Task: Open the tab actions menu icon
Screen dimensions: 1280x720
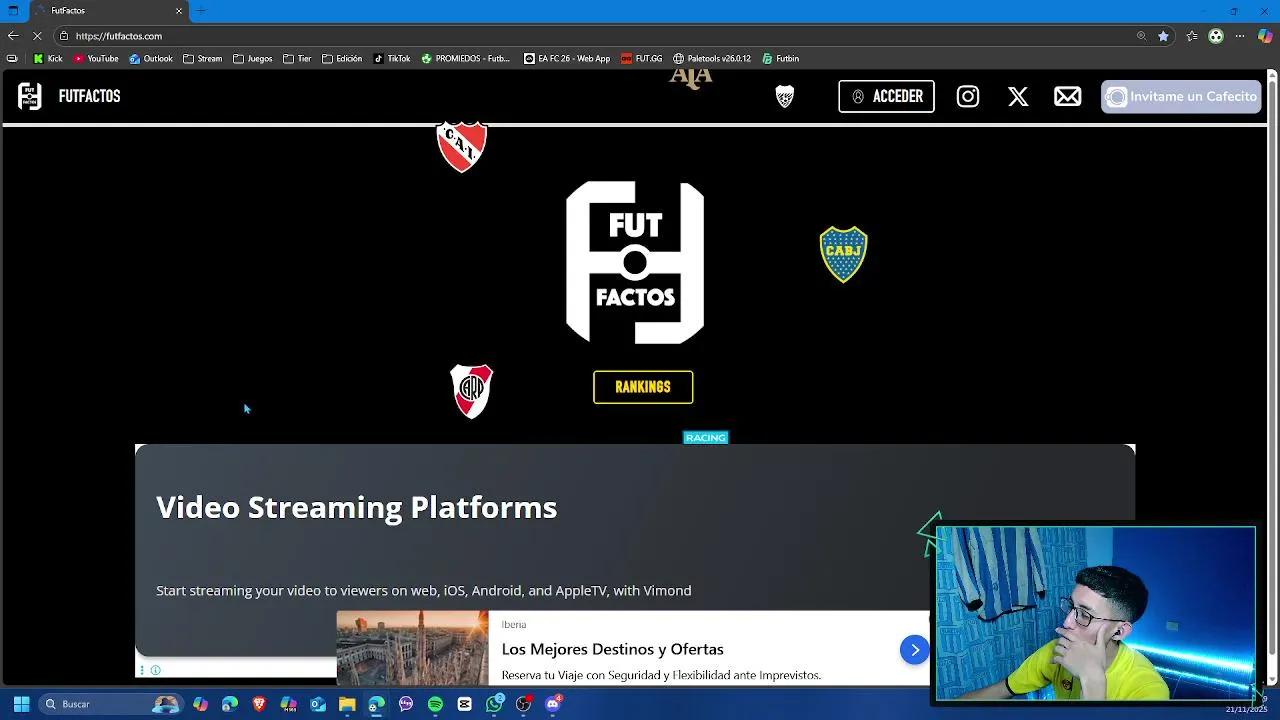Action: pos(13,10)
